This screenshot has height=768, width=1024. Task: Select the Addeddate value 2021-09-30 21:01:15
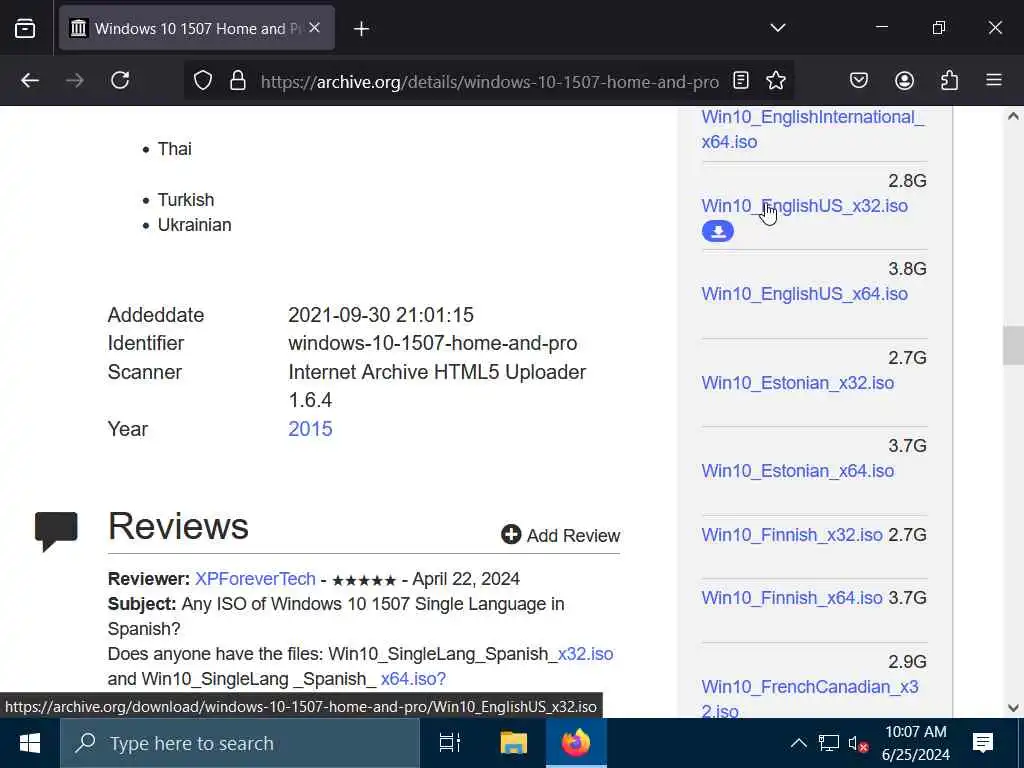pos(381,315)
